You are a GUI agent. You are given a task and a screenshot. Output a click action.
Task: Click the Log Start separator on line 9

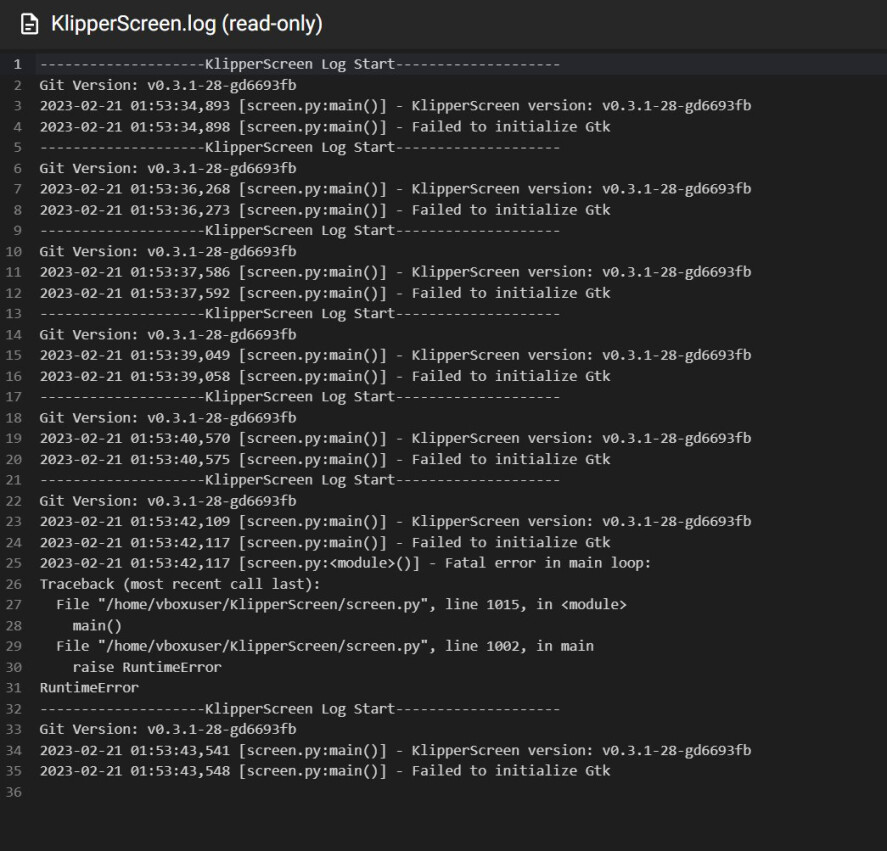(x=300, y=230)
